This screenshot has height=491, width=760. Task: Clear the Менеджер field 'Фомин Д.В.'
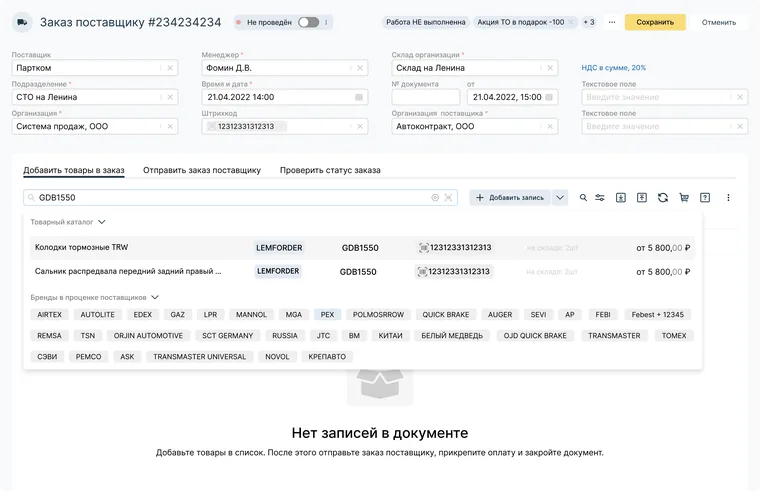point(360,68)
